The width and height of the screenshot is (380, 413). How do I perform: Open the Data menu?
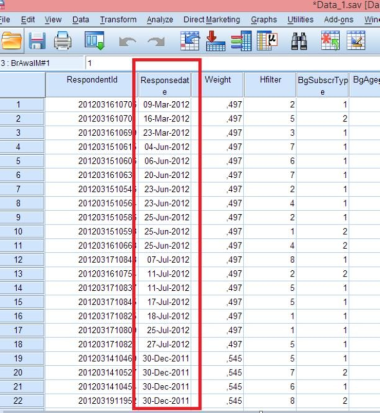coord(81,20)
